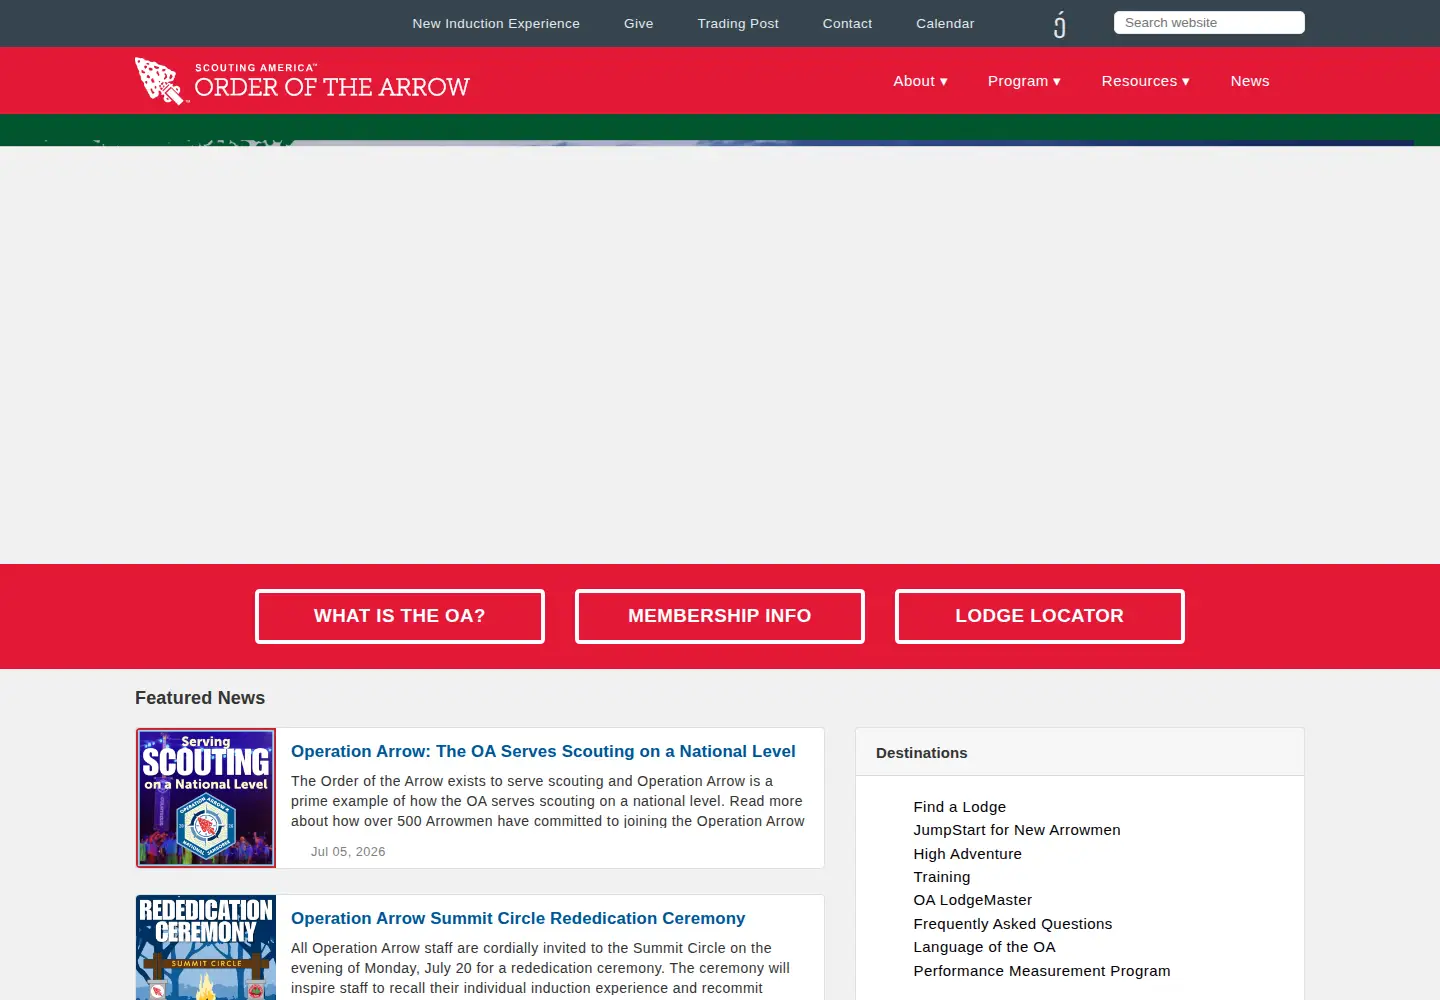The image size is (1440, 1000).
Task: Open the Rededication Ceremony article thumbnail
Action: (x=206, y=947)
